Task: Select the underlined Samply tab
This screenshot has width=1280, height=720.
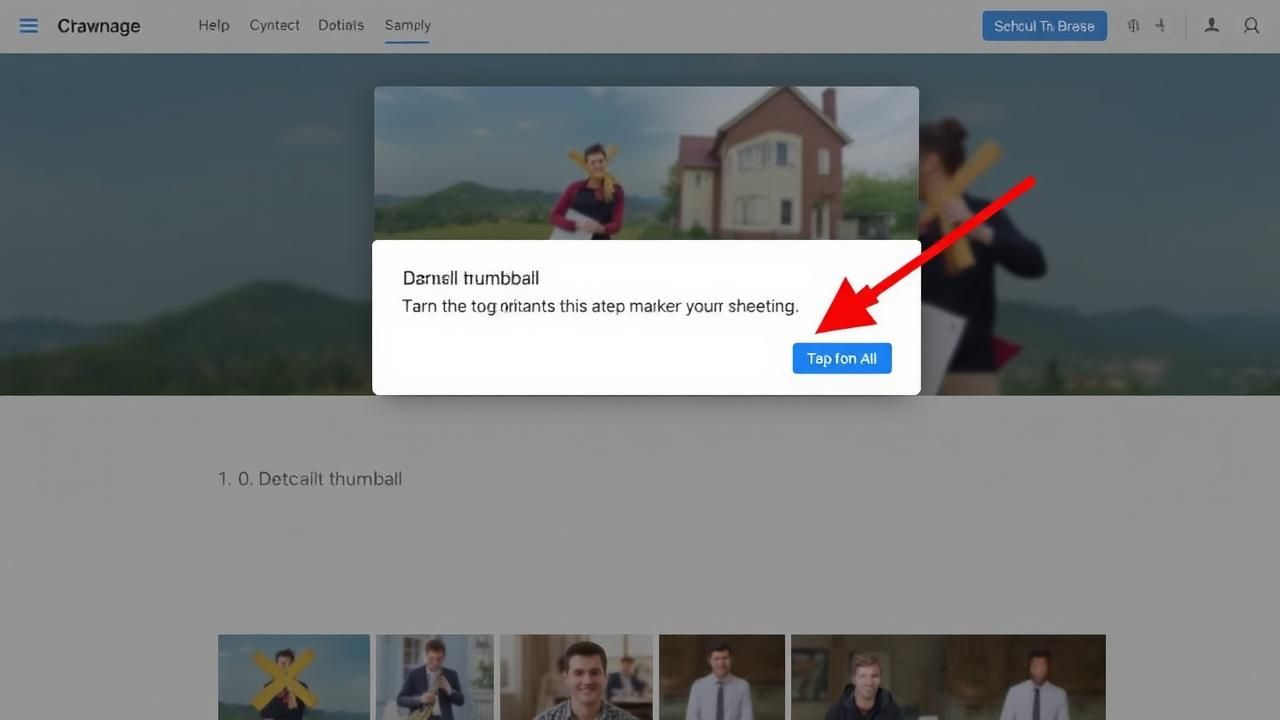Action: point(407,25)
